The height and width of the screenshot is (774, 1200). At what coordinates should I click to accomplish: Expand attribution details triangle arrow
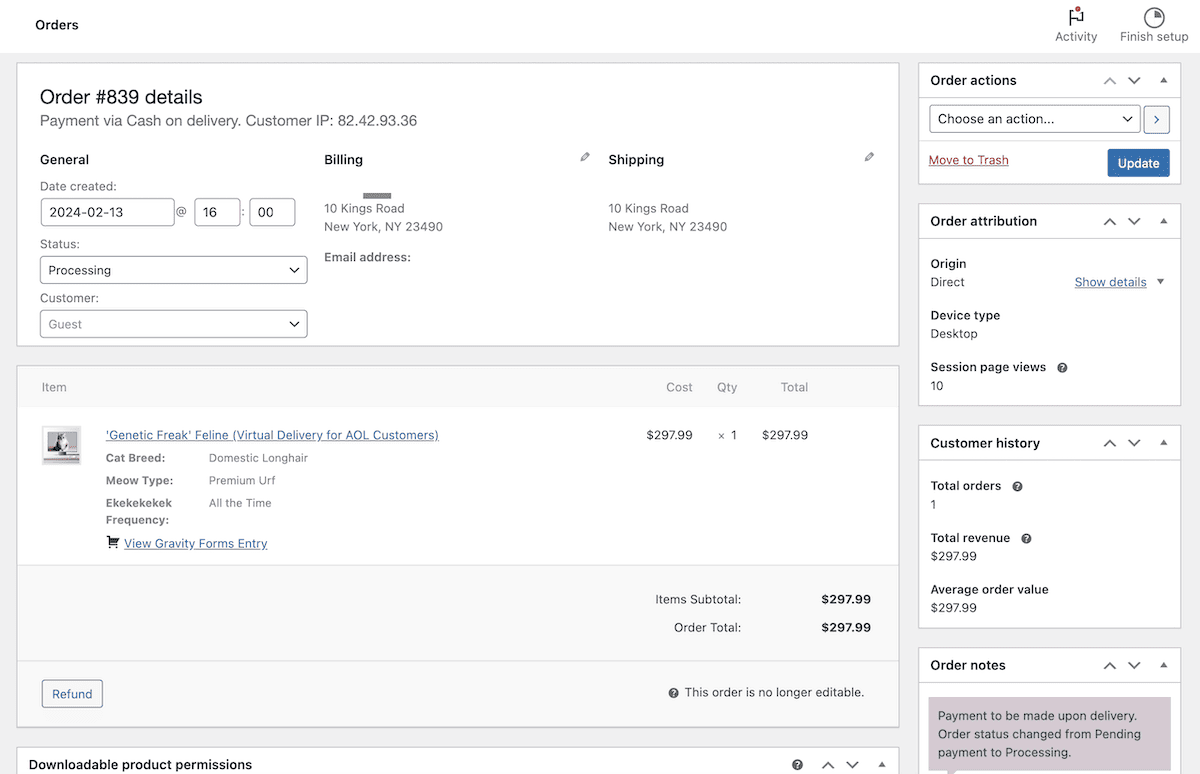1160,282
